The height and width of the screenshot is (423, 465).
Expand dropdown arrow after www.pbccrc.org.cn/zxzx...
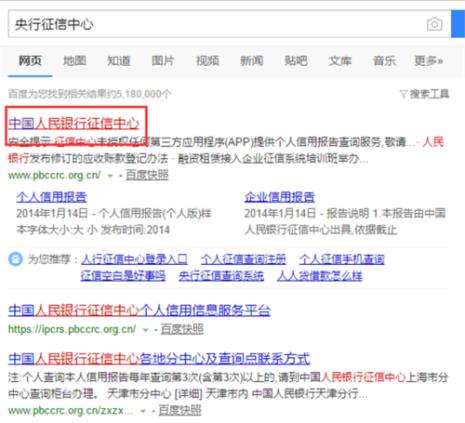click(x=143, y=411)
